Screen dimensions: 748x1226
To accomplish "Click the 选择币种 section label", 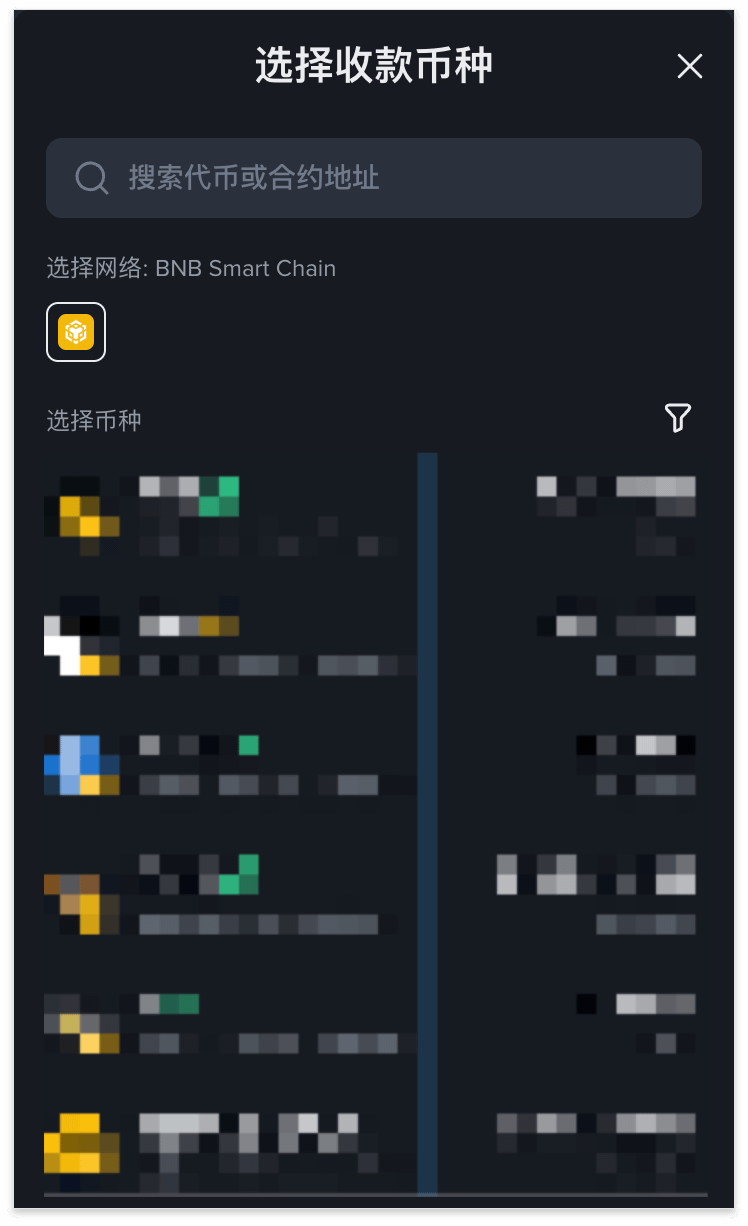I will (94, 420).
